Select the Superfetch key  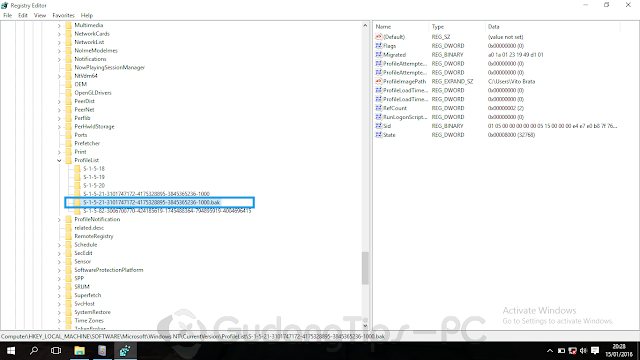[88, 295]
